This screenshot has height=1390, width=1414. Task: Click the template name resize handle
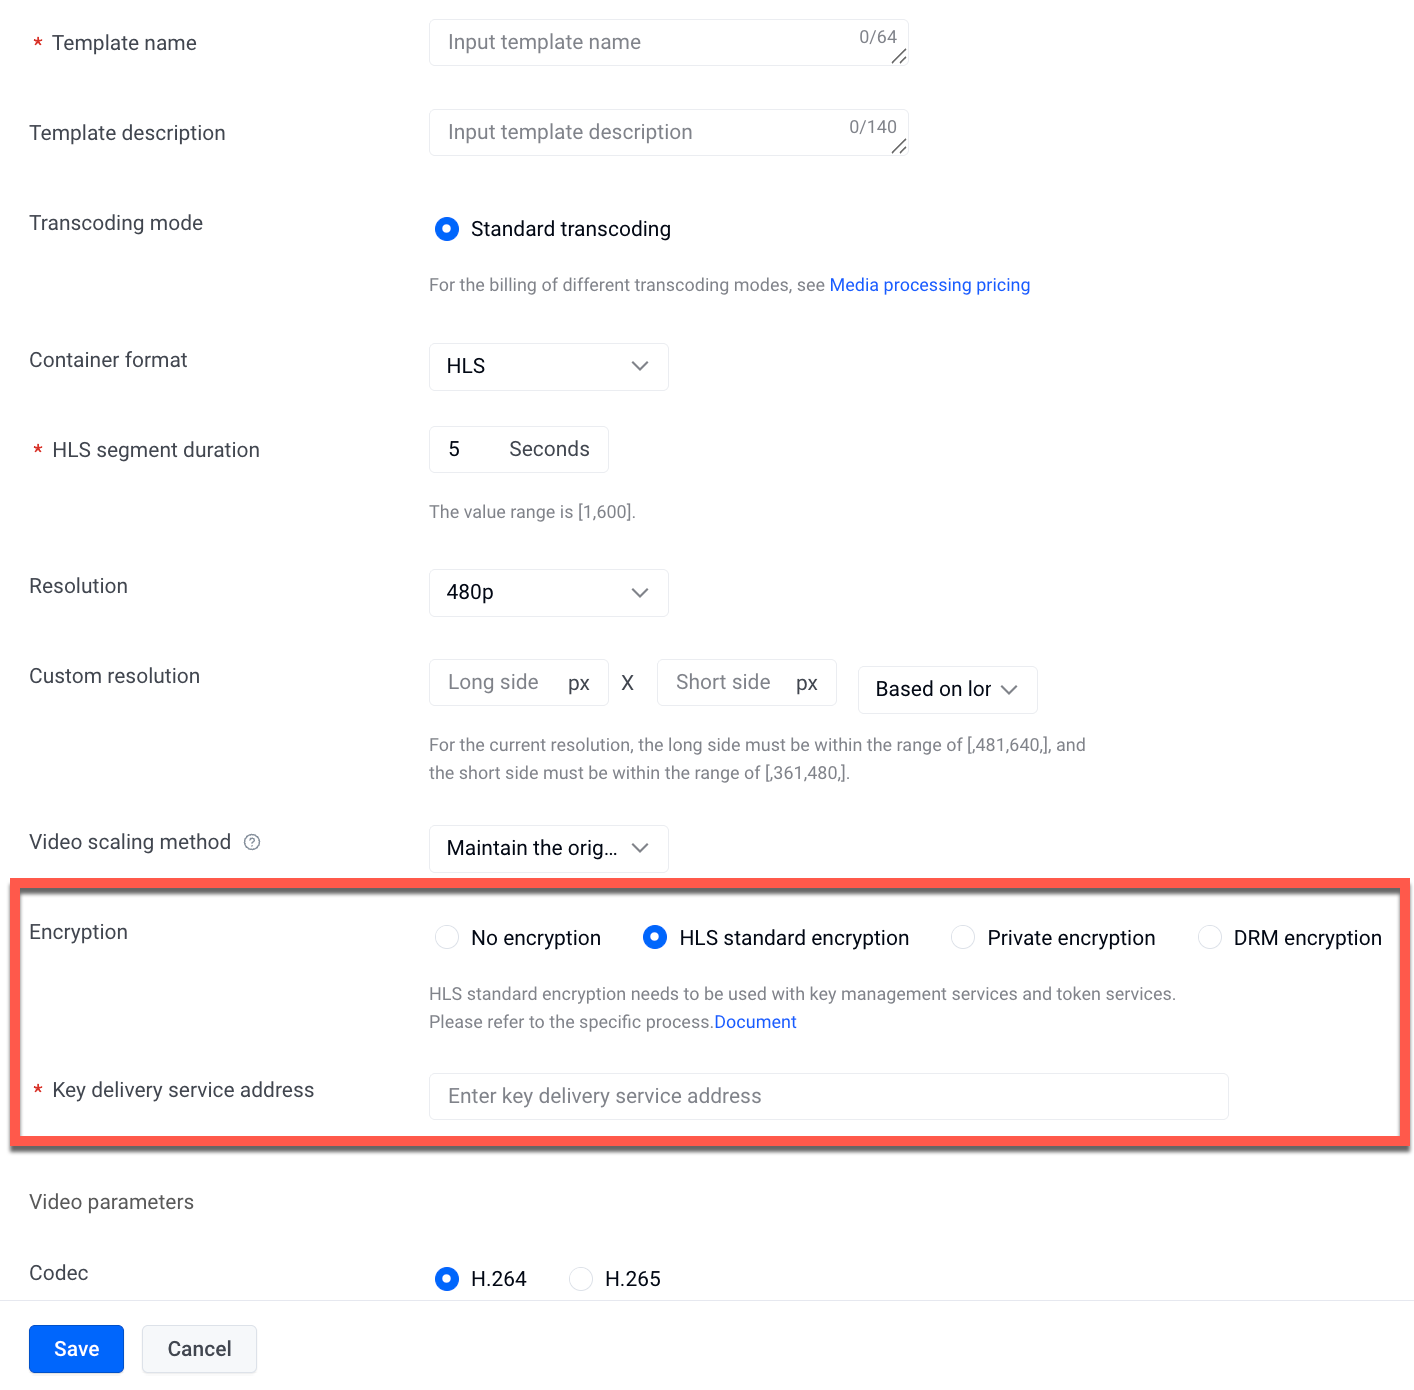899,57
